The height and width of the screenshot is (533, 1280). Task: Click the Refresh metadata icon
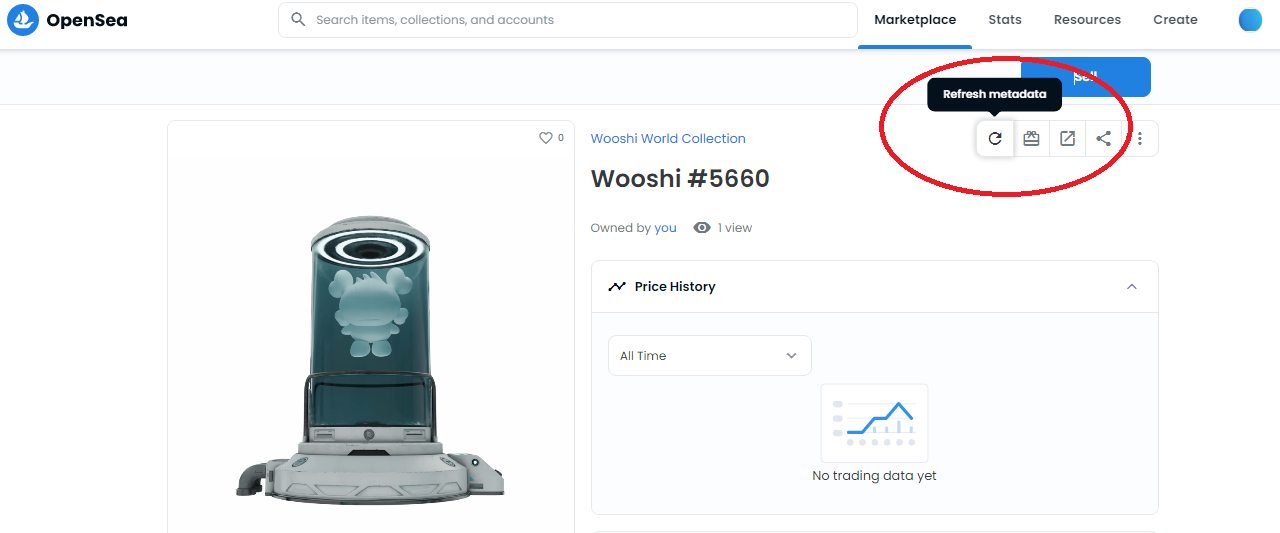(995, 139)
